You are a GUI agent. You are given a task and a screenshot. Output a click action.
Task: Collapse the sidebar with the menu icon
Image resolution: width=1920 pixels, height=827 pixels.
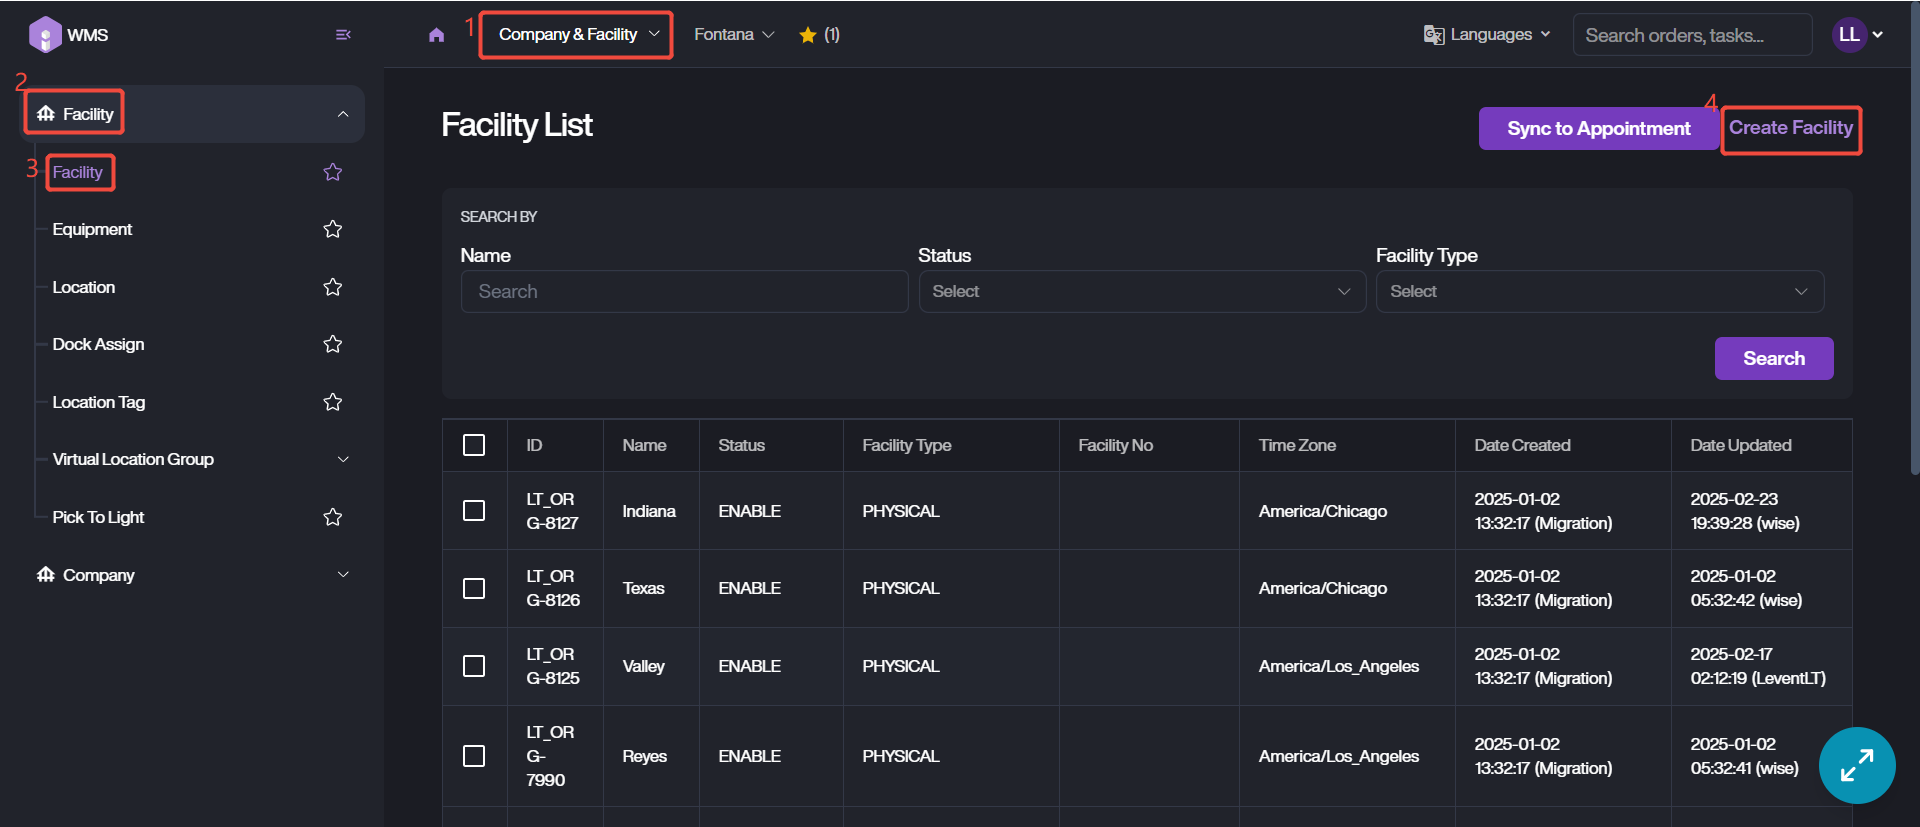click(343, 35)
